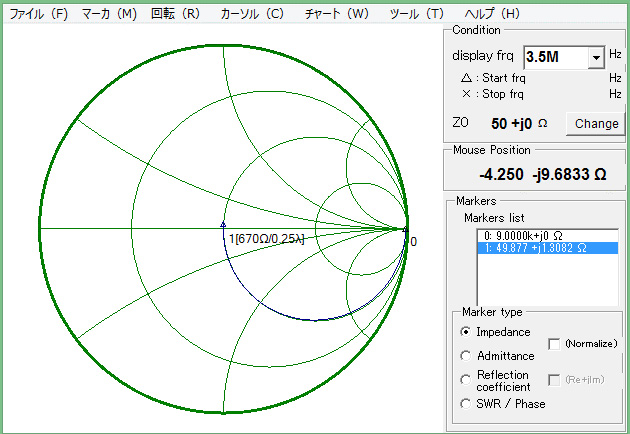Click the 1[670Ω/0.25λ] marker label
The image size is (630, 434).
(x=266, y=239)
